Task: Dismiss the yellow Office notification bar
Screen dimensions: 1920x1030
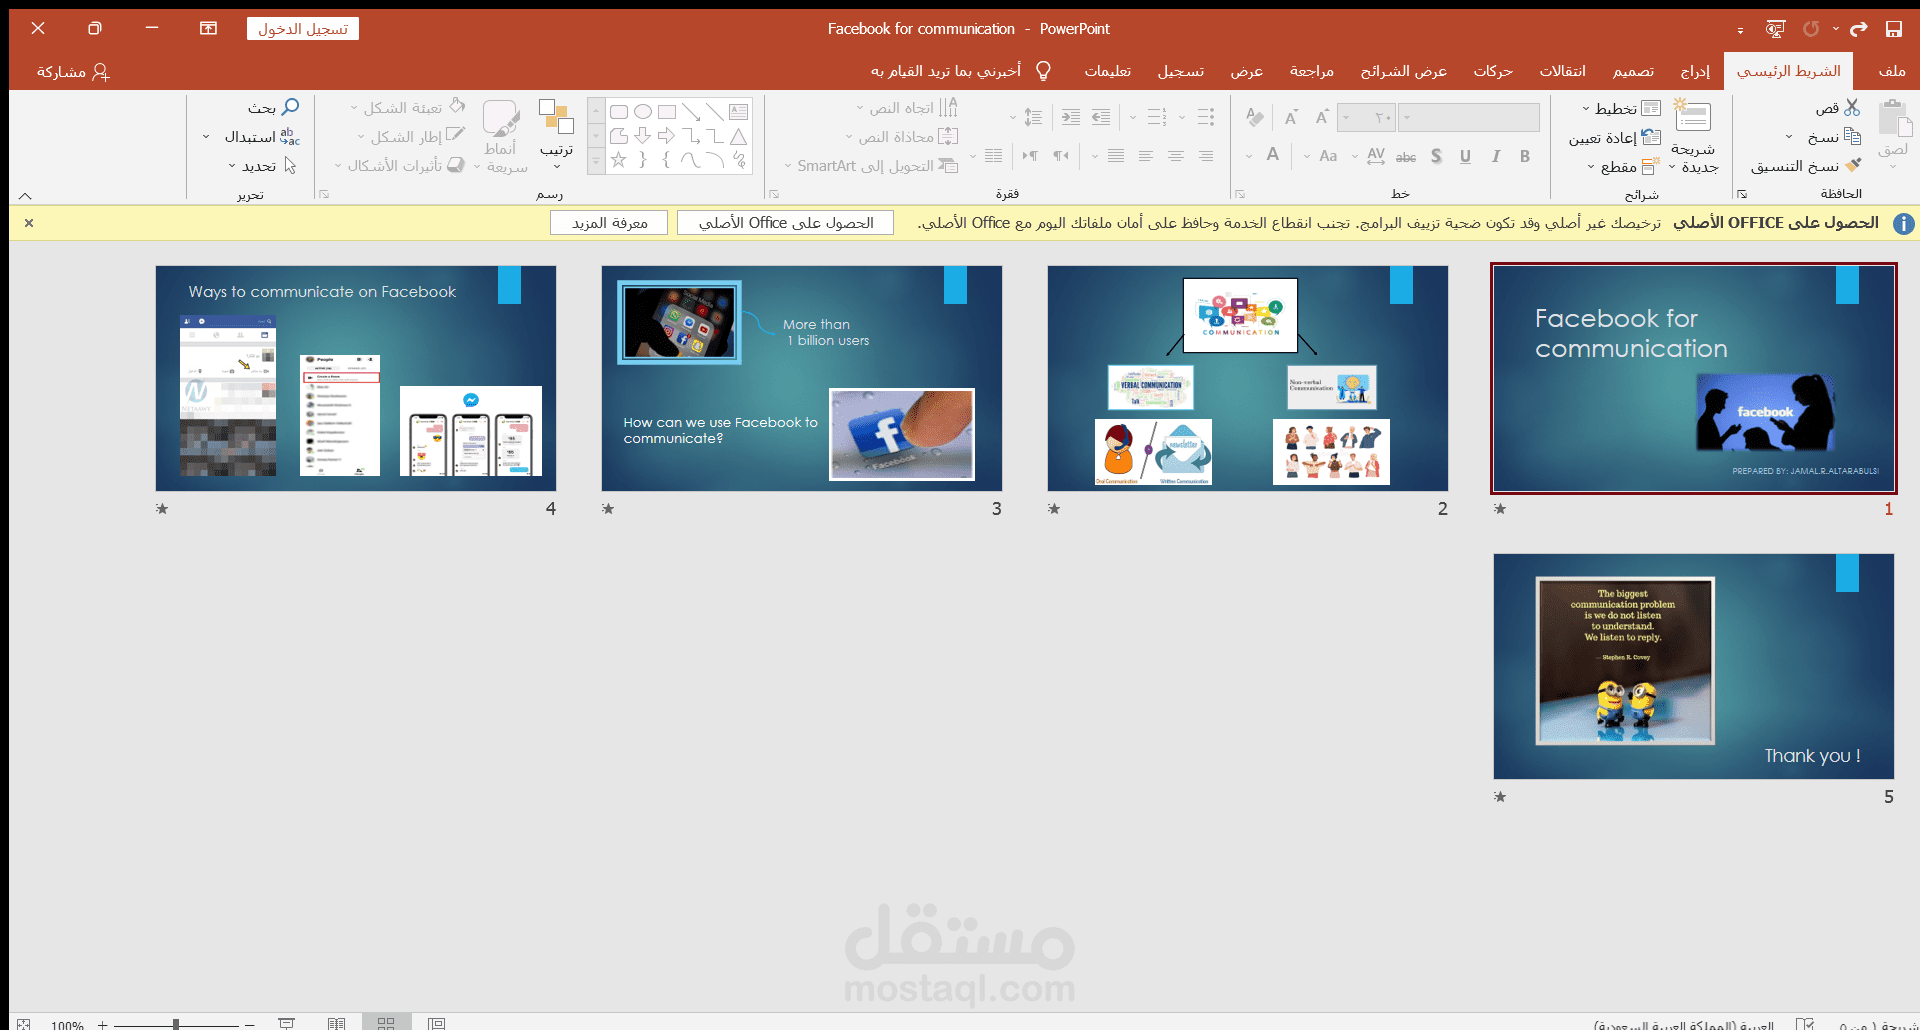Action: click(29, 223)
